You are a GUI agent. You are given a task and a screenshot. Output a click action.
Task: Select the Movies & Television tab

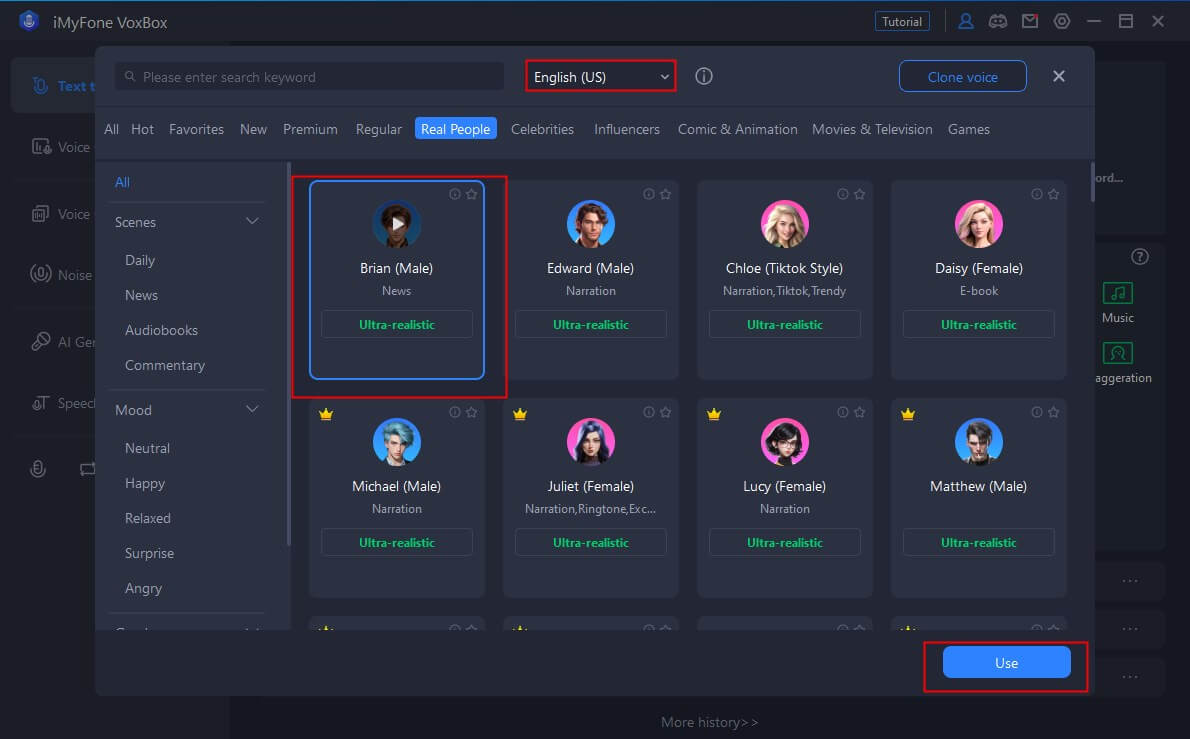(x=872, y=129)
